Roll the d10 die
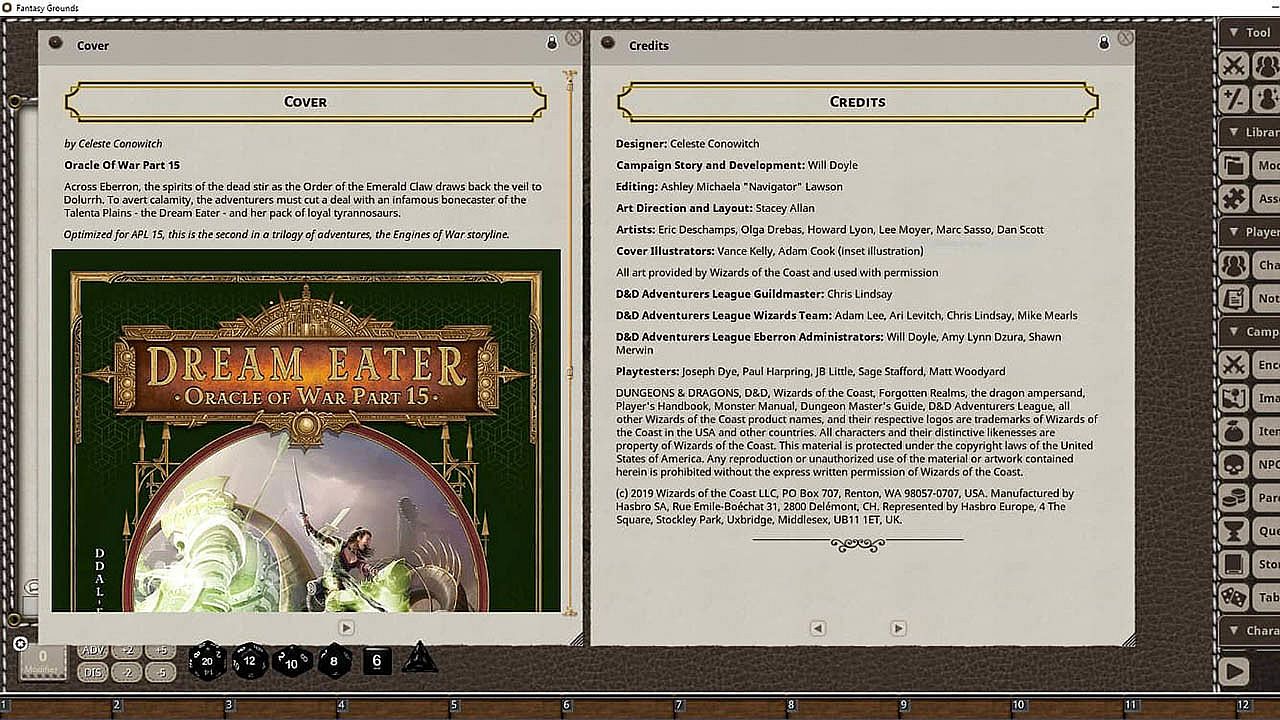Screen dimensions: 1280x720 (x=292, y=660)
